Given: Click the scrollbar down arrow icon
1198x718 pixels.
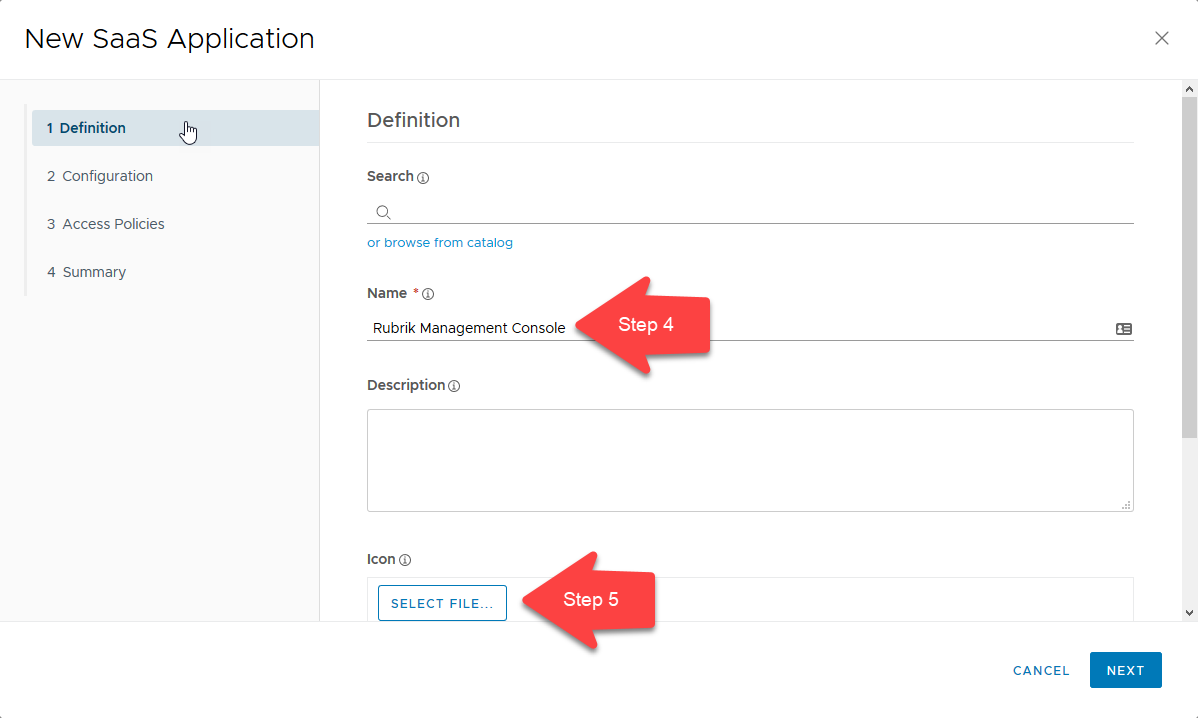Looking at the screenshot, I should (x=1189, y=614).
